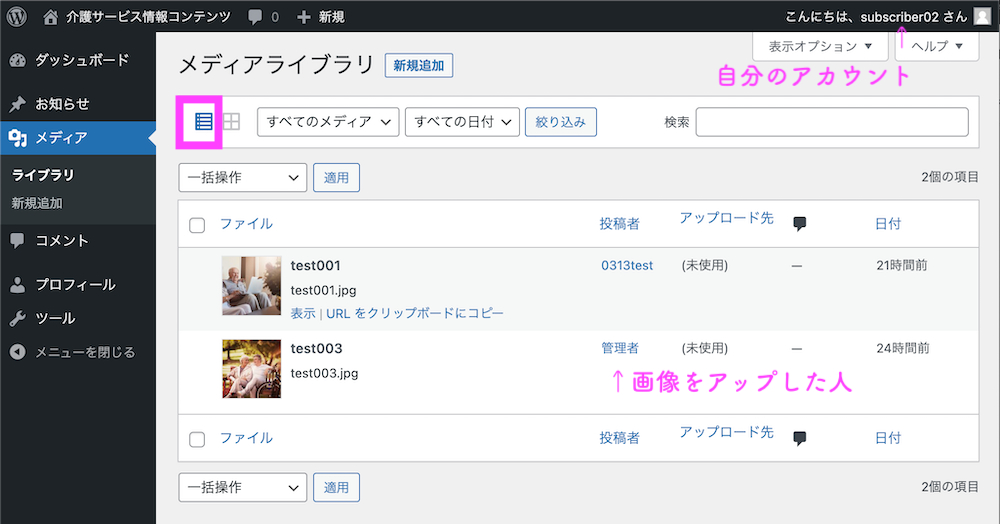Open the bottom 一括操作 bulk action dropdown
The image size is (1000, 524).
click(x=242, y=487)
